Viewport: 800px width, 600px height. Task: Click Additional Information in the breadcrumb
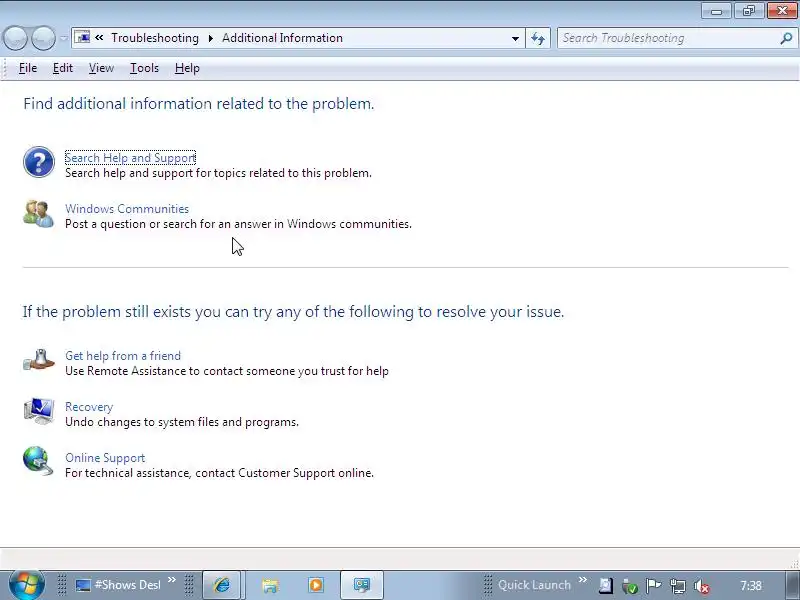click(282, 38)
